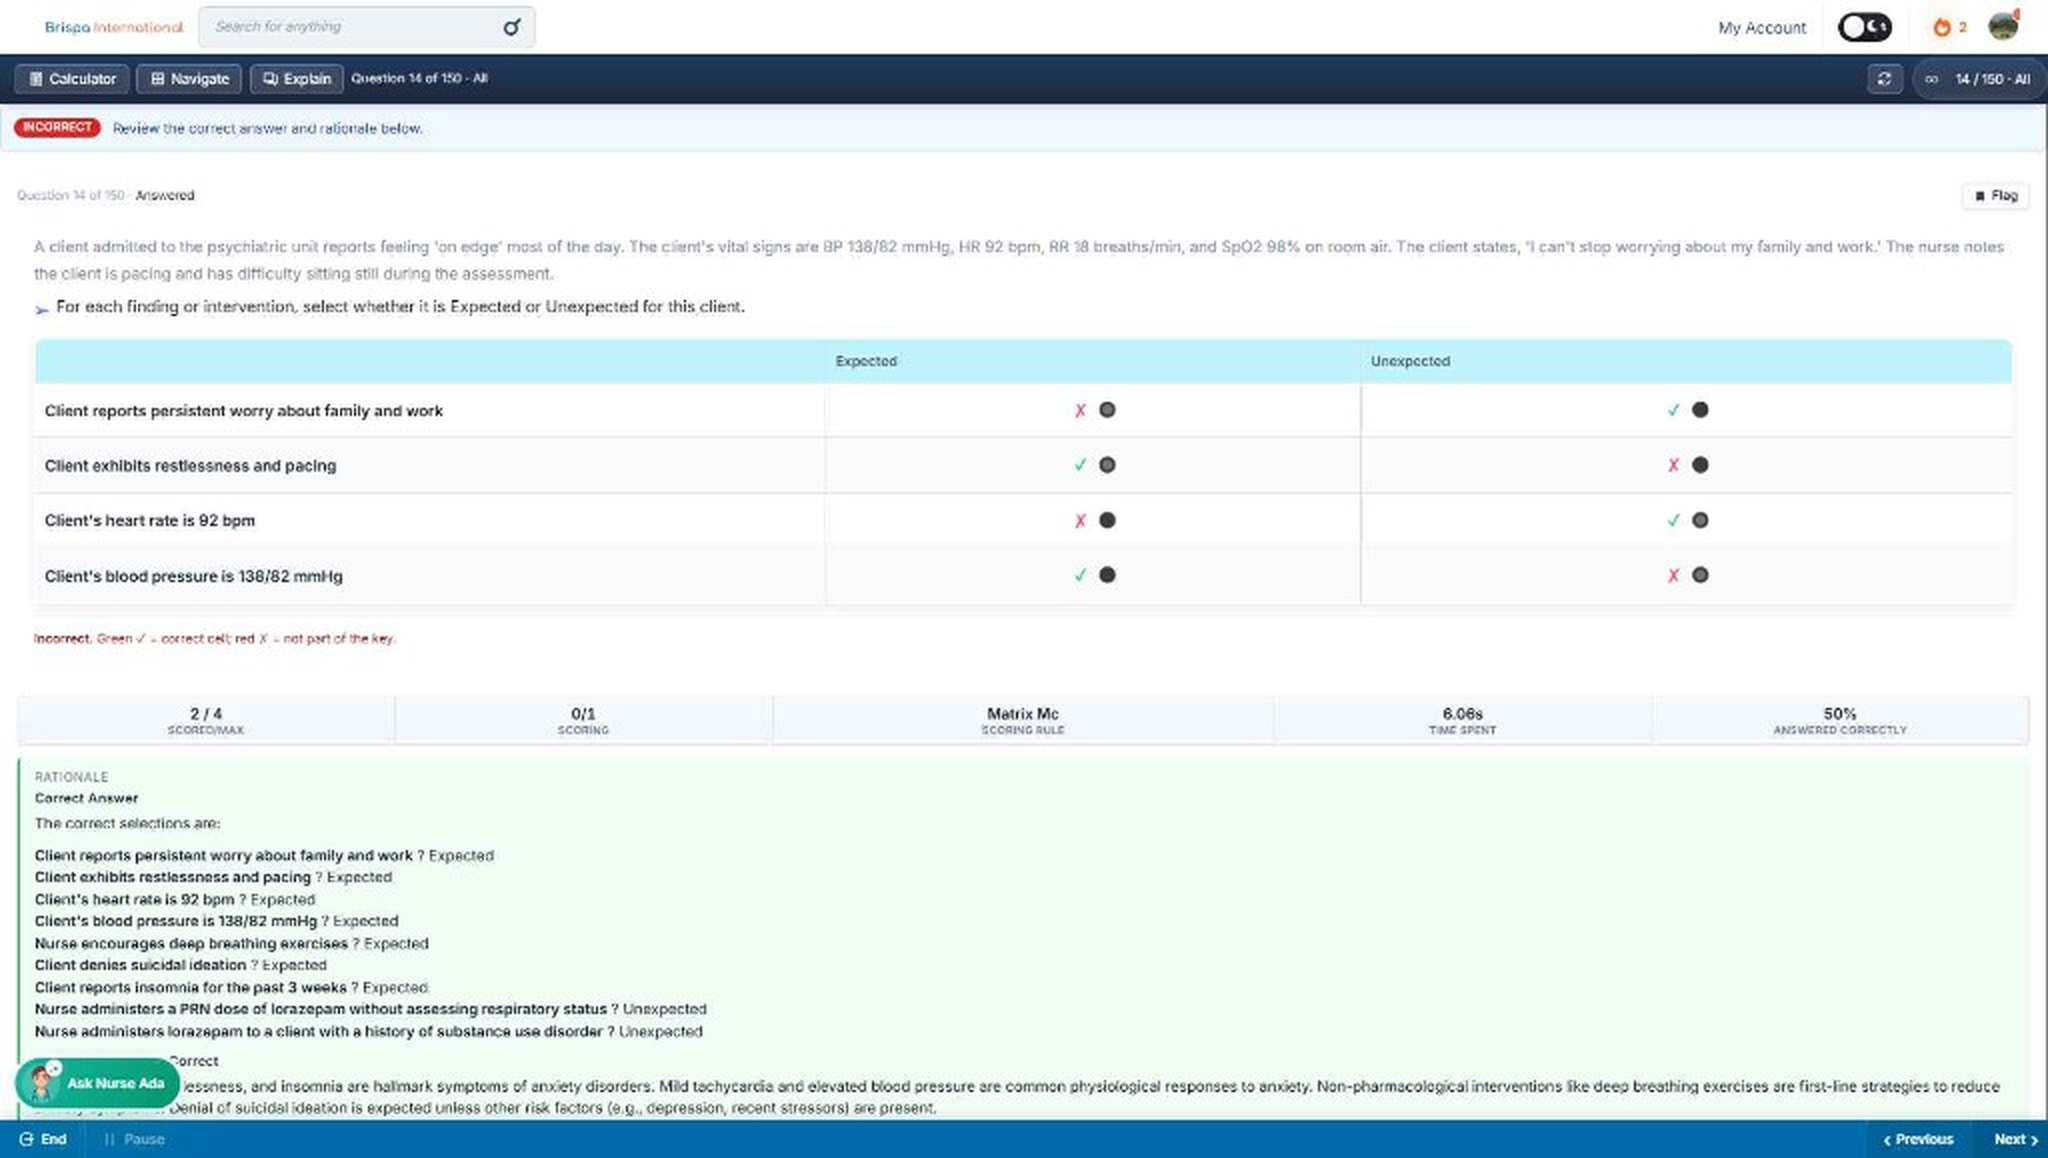This screenshot has height=1158, width=2048.
Task: Click the flame streak icon
Action: 1942,27
